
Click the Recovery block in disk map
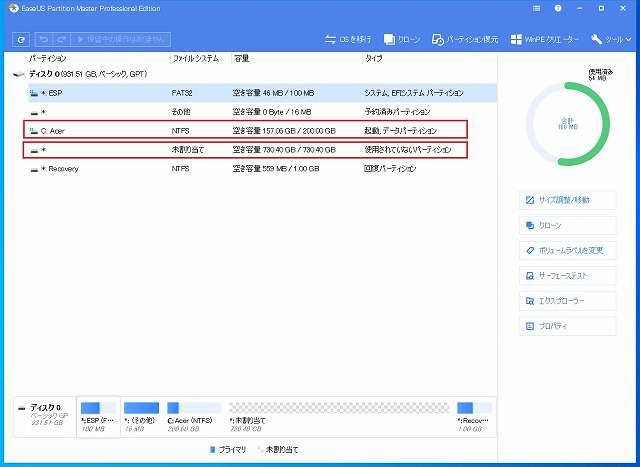pyautogui.click(x=474, y=417)
